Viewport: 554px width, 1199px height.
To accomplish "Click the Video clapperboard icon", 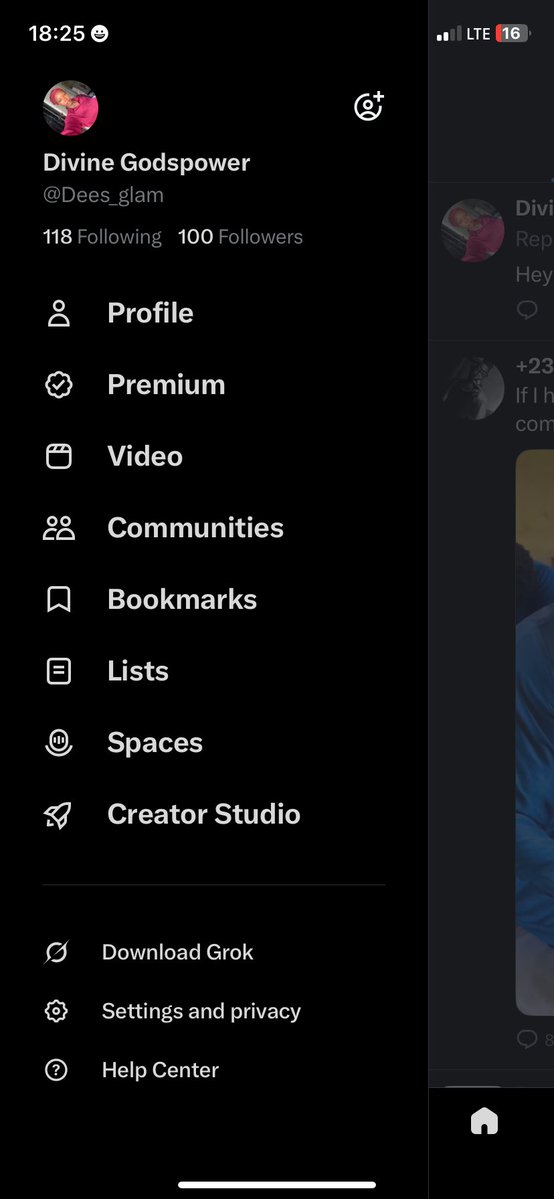I will tap(59, 457).
